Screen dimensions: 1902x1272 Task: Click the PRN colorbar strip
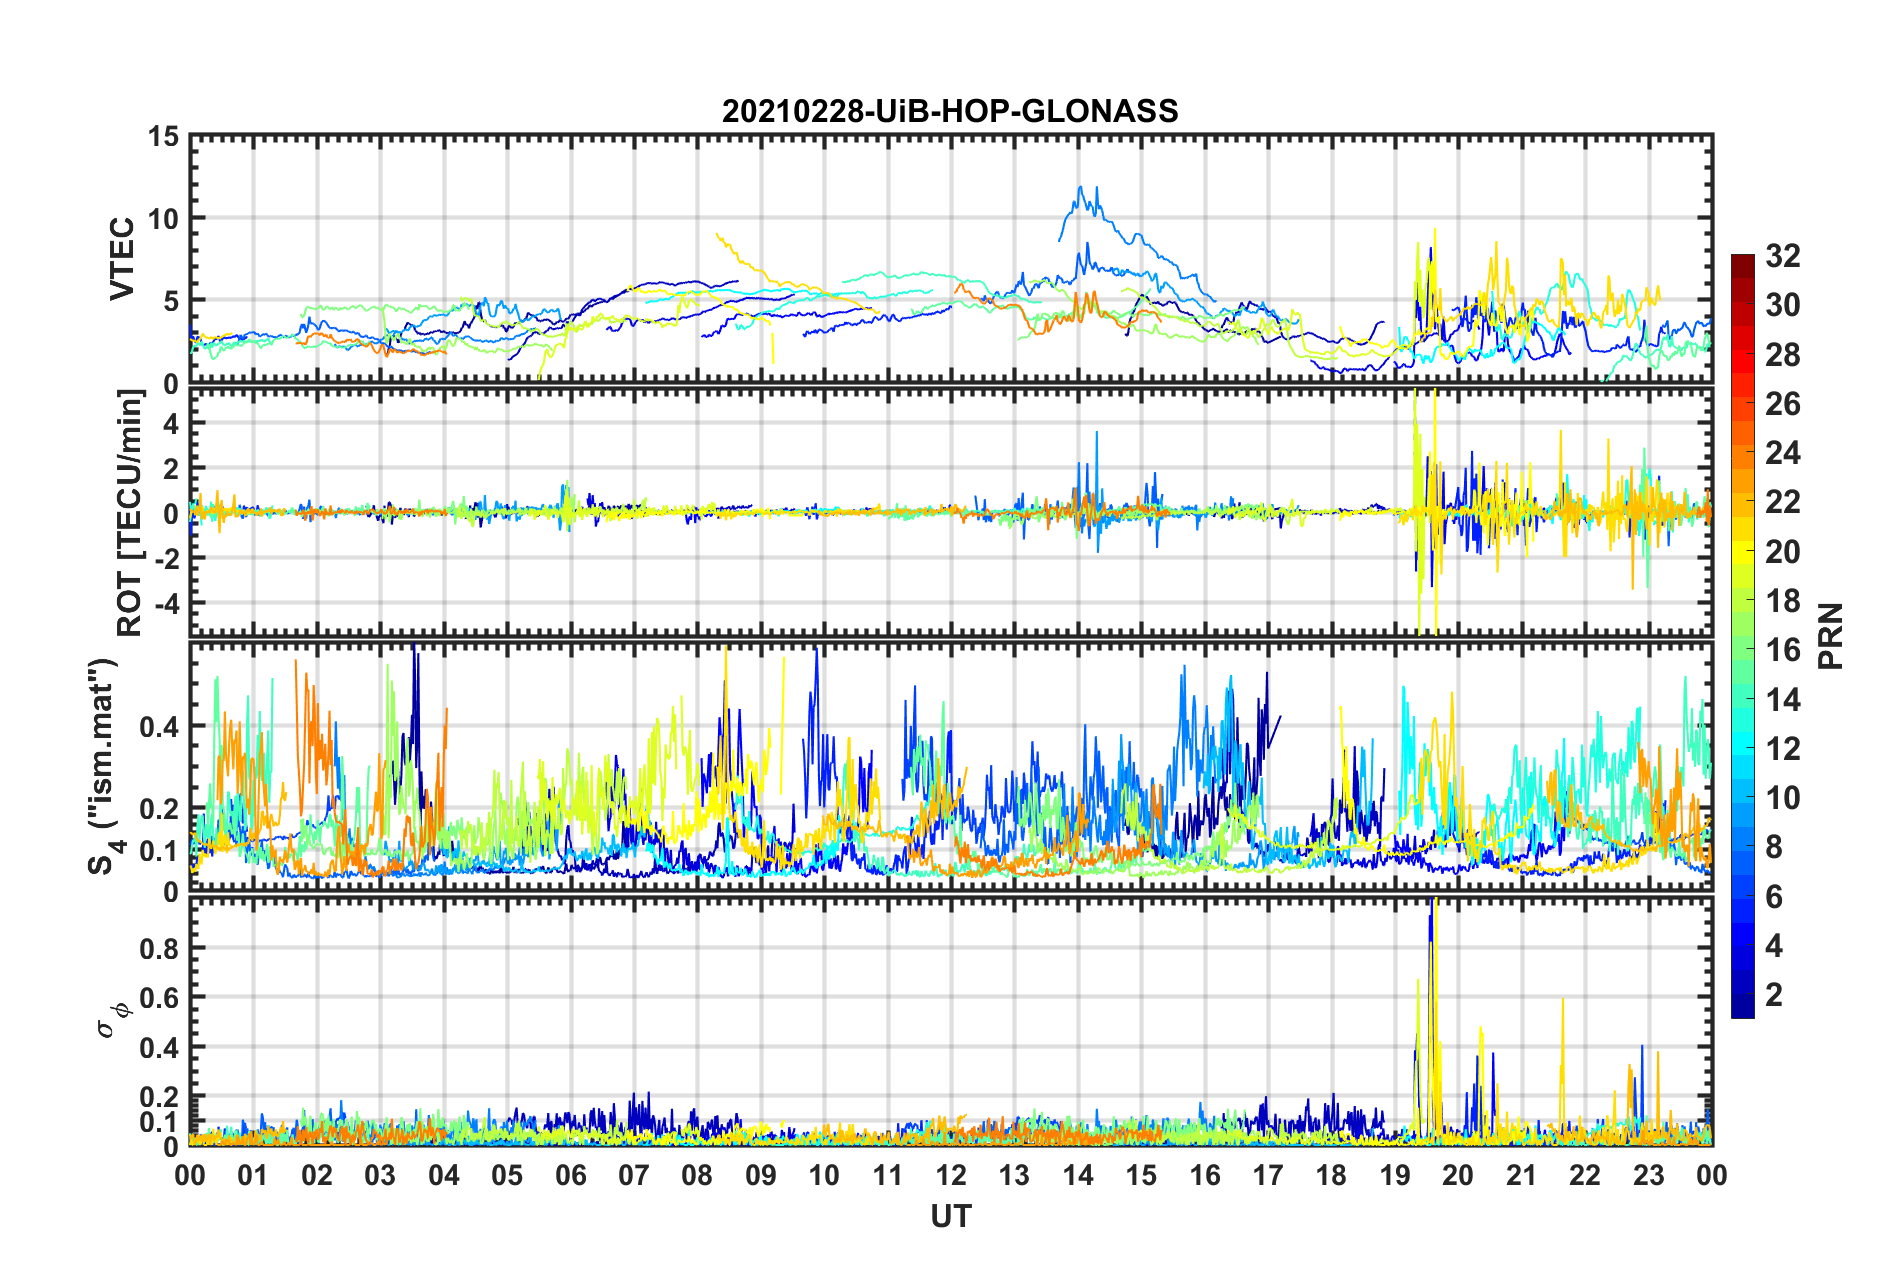tap(1743, 636)
